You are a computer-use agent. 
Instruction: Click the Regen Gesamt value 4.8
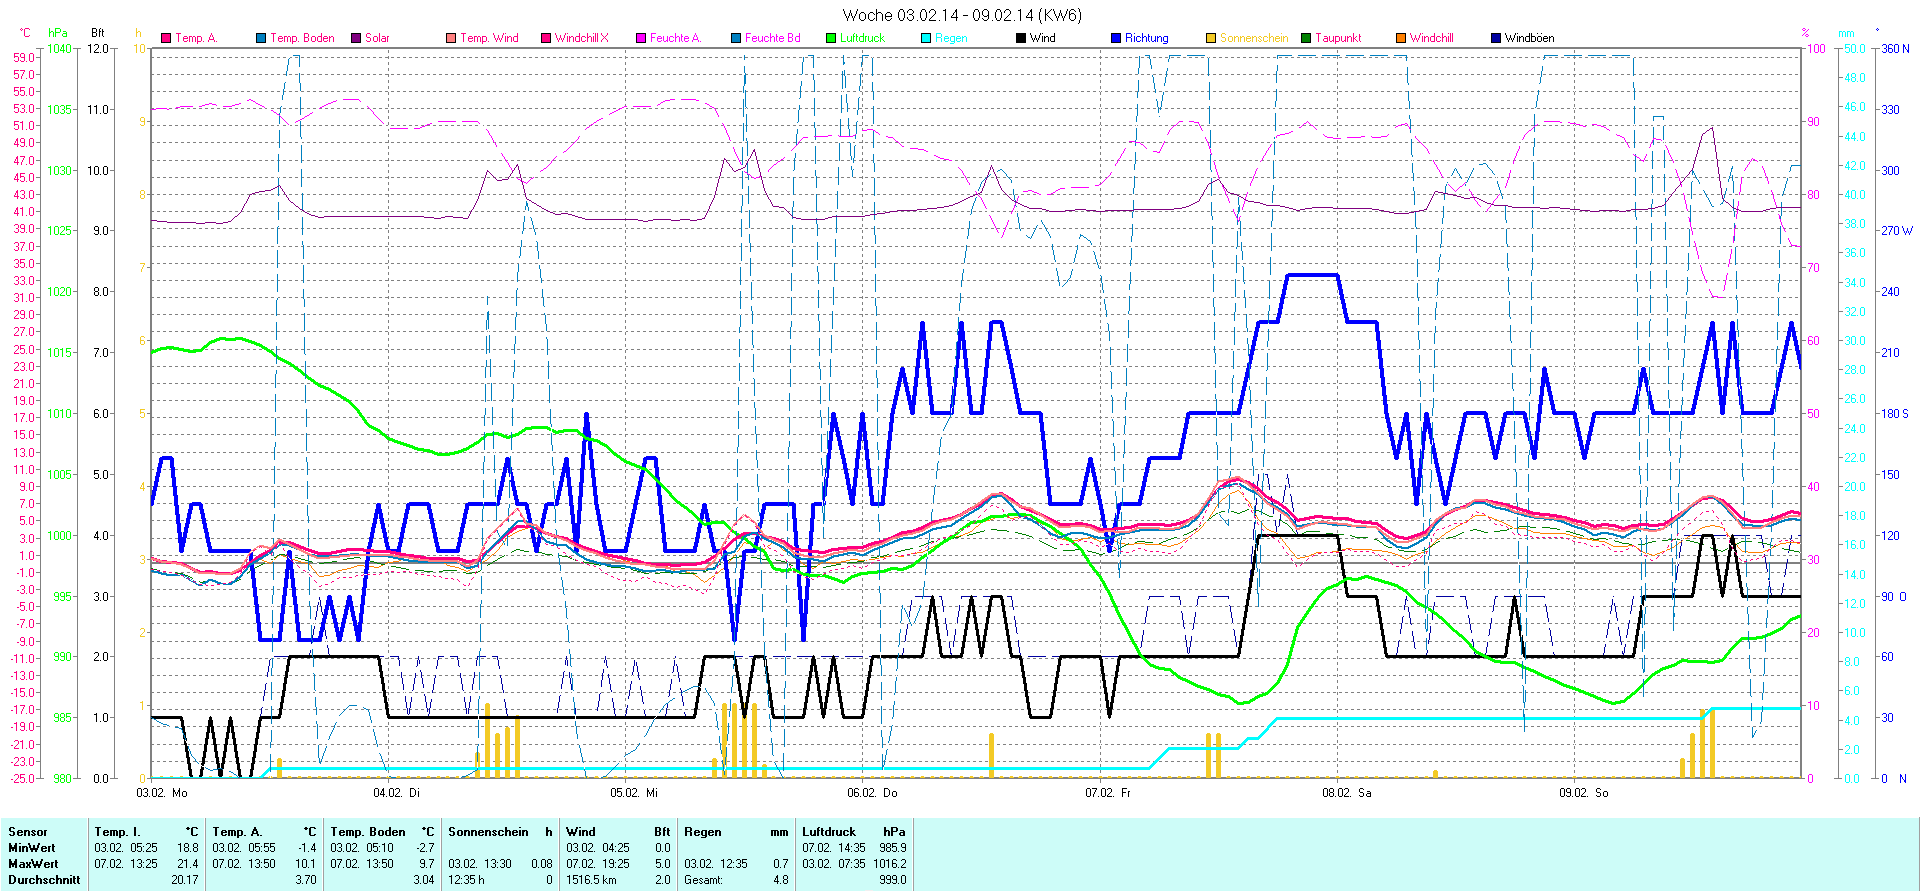pyautogui.click(x=780, y=880)
